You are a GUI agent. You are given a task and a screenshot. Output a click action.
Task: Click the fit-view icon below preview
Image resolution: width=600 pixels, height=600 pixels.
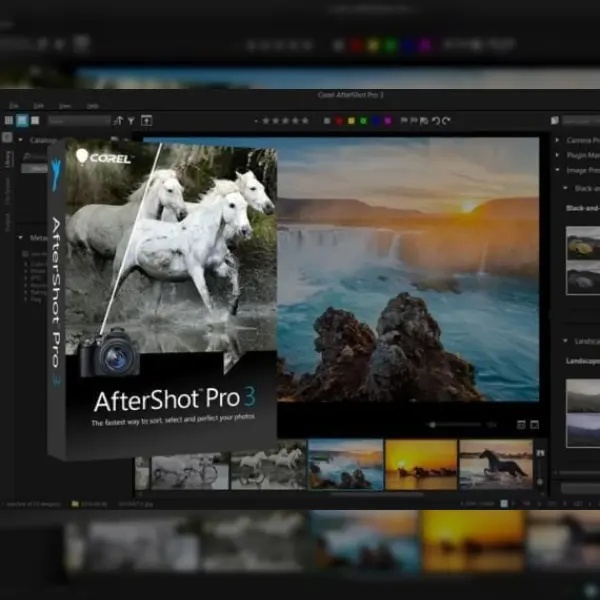[520, 424]
